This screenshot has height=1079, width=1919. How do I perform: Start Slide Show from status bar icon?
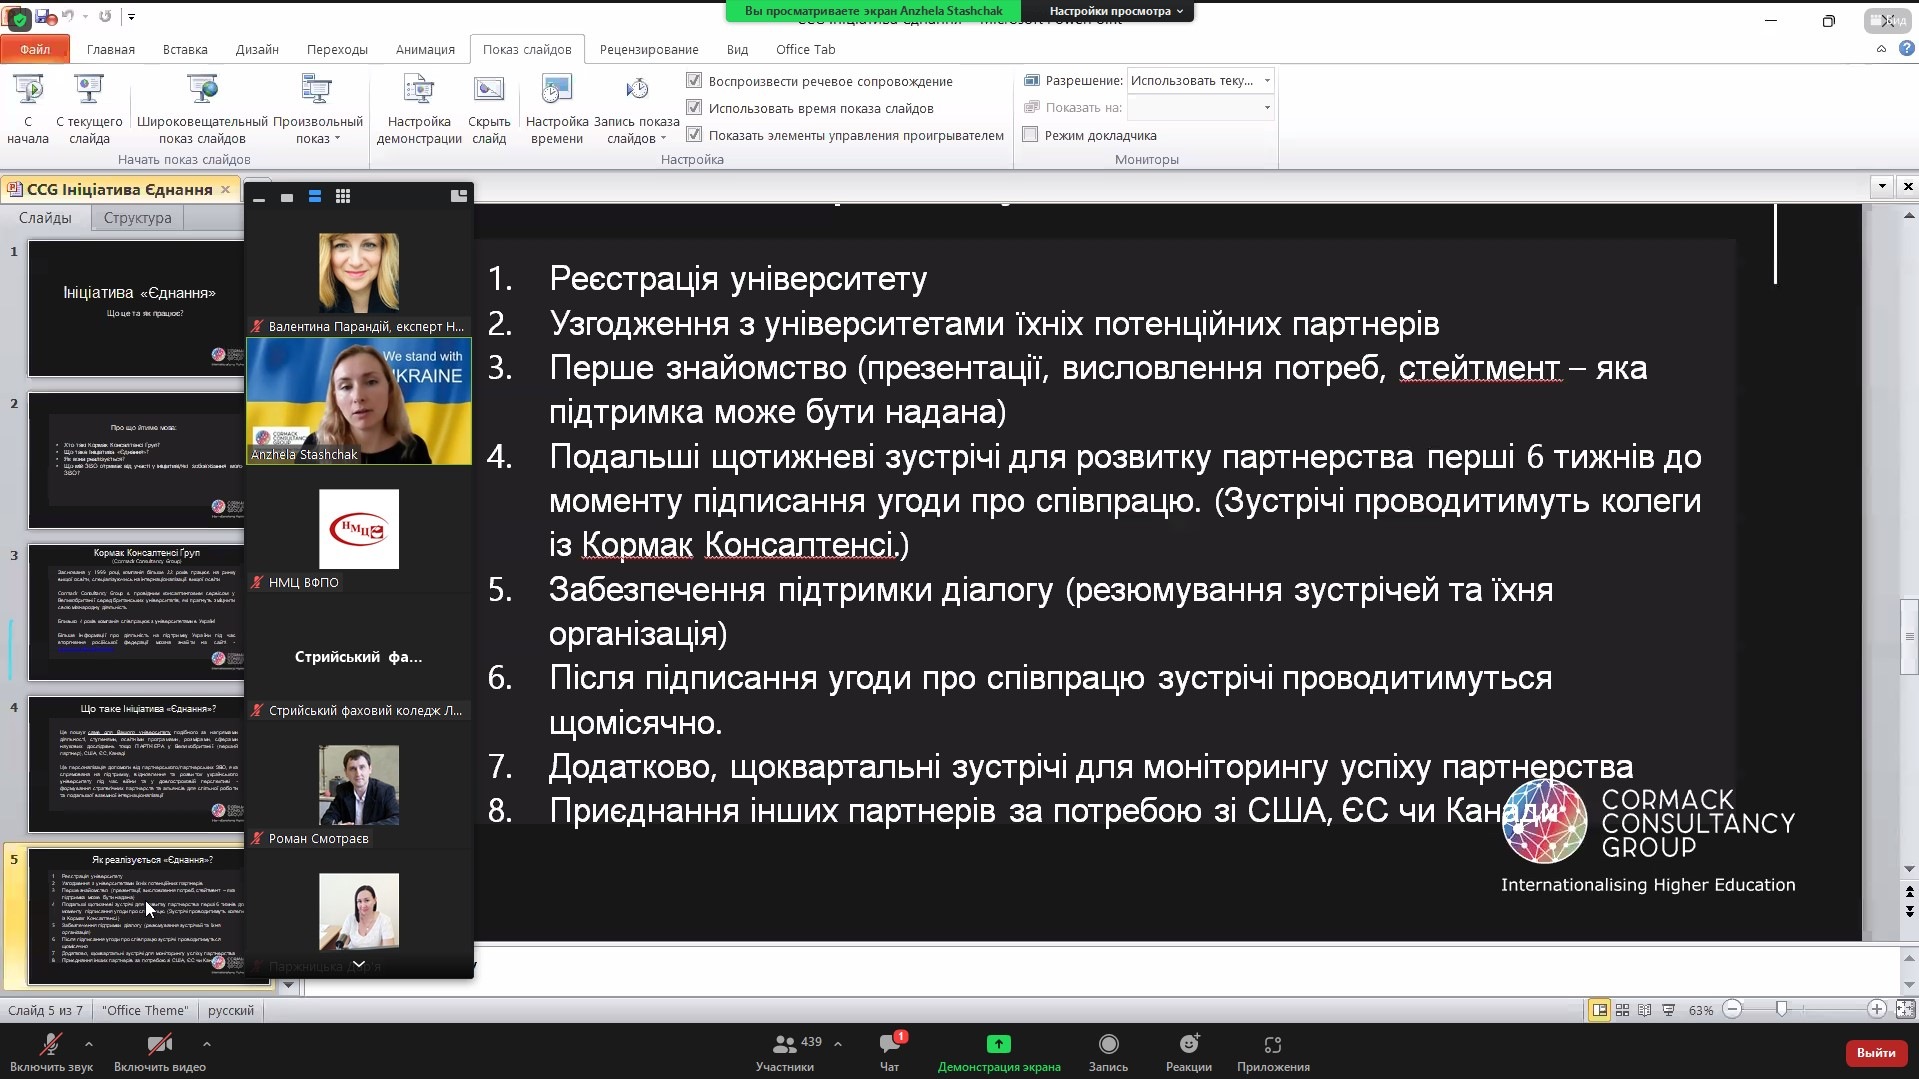tap(1668, 1010)
